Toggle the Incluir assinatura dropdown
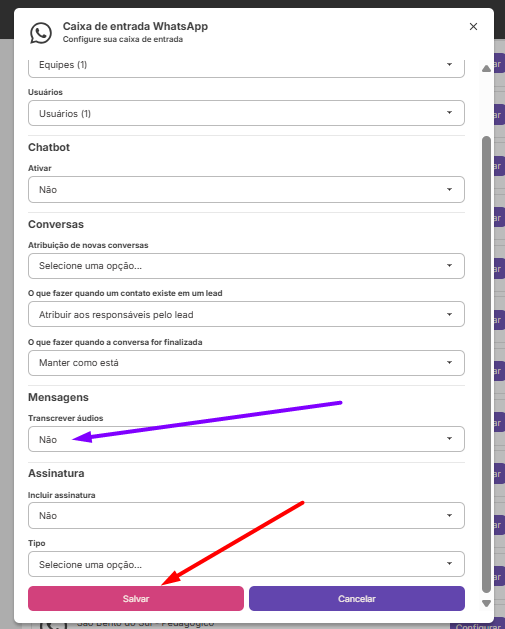505x629 pixels. pyautogui.click(x=246, y=515)
